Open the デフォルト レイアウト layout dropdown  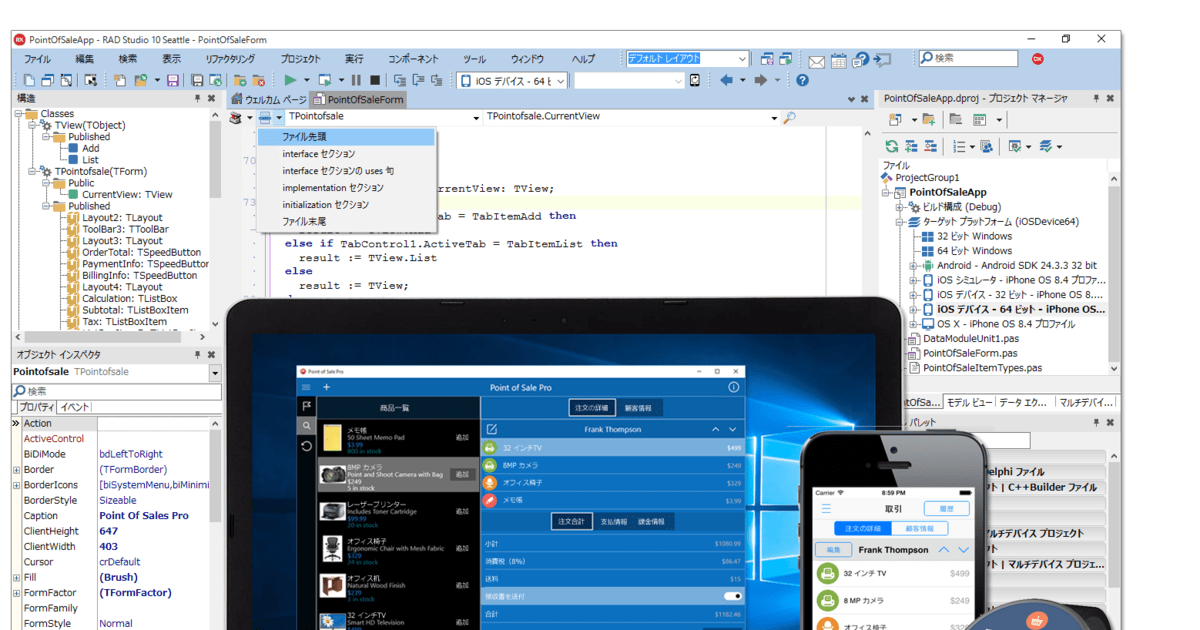pyautogui.click(x=741, y=59)
